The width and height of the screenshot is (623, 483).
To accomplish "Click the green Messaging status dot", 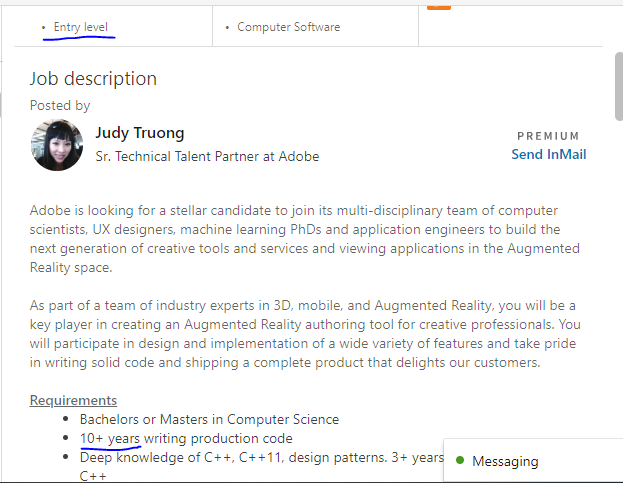I will tap(460, 460).
